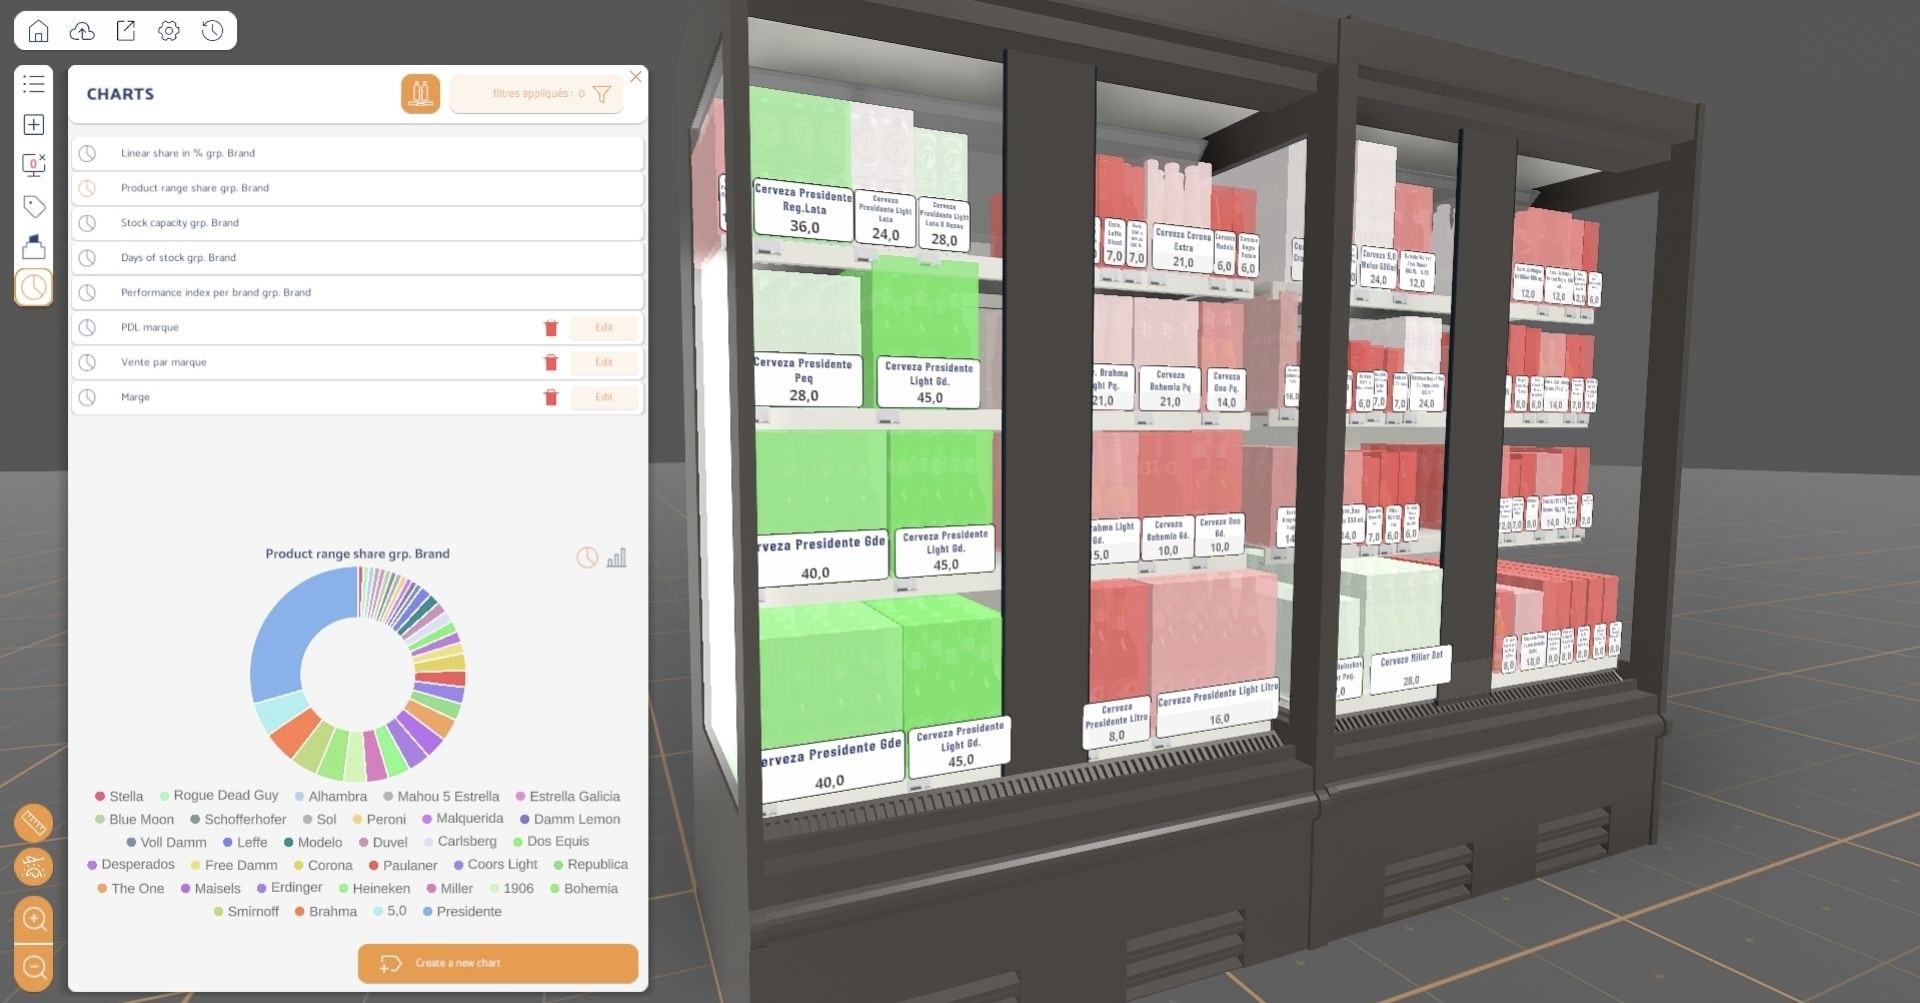Viewport: 1920px width, 1003px height.
Task: Delete the Vente par marque chart
Action: point(550,363)
